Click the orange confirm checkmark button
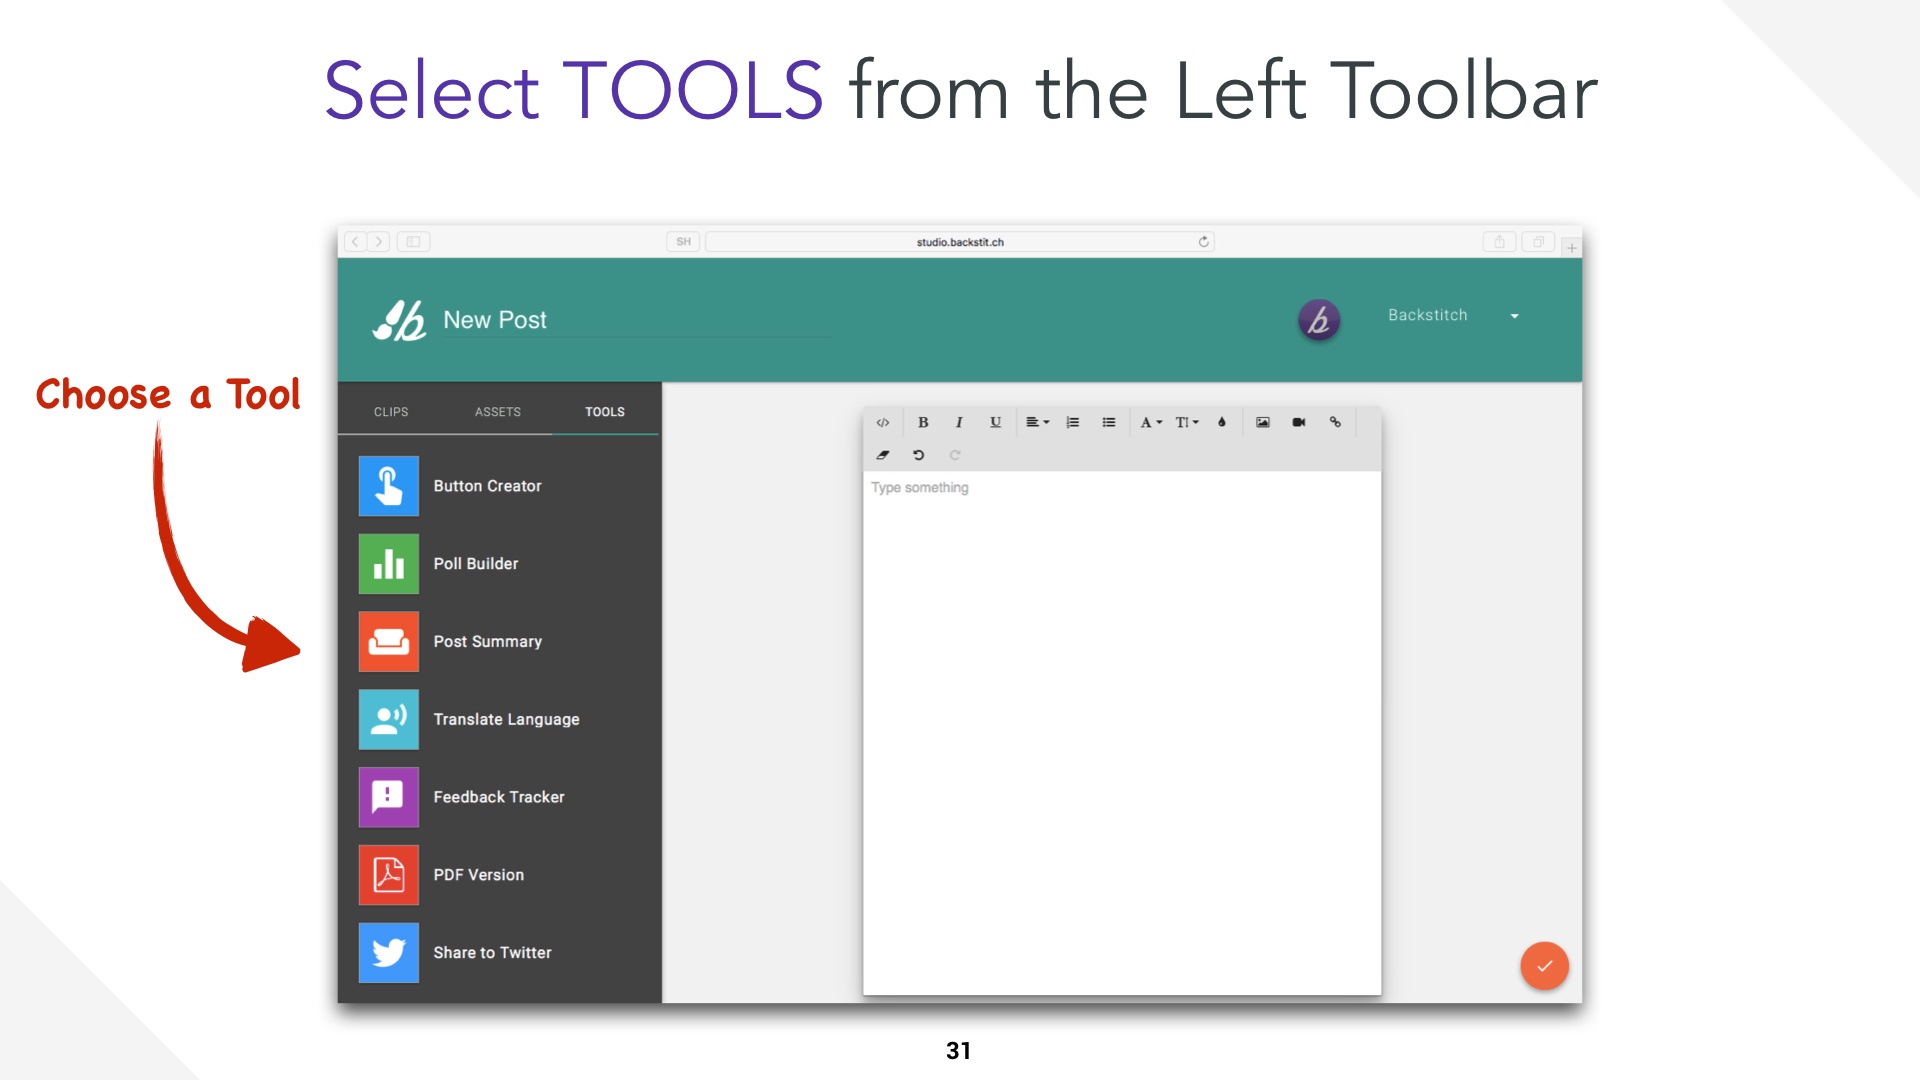The height and width of the screenshot is (1080, 1920). pos(1544,965)
